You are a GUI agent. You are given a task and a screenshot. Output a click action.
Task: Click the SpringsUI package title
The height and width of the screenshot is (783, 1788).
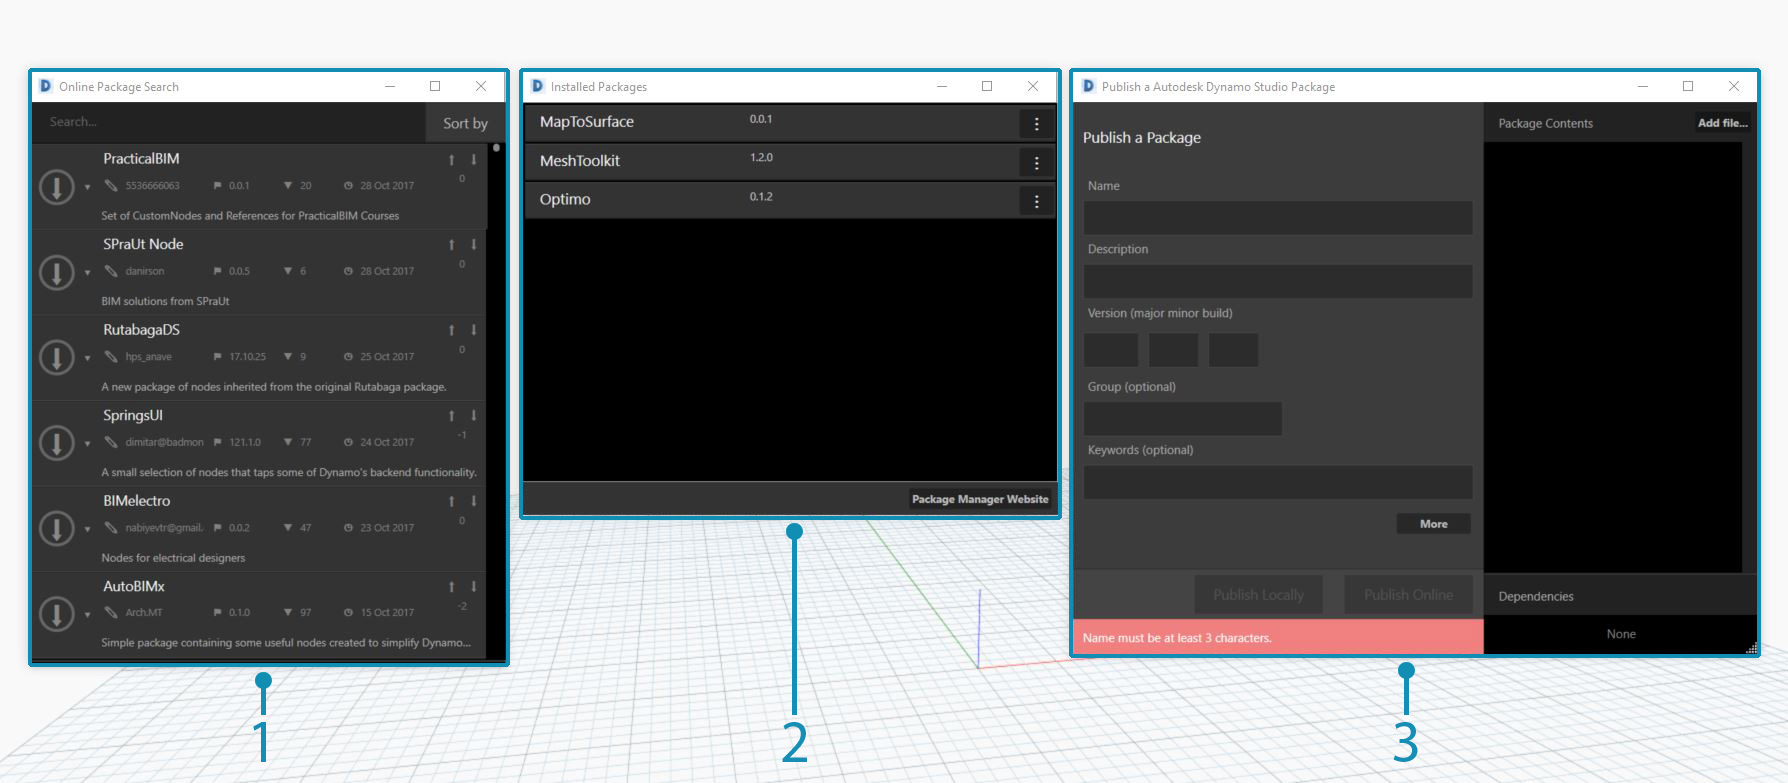133,415
